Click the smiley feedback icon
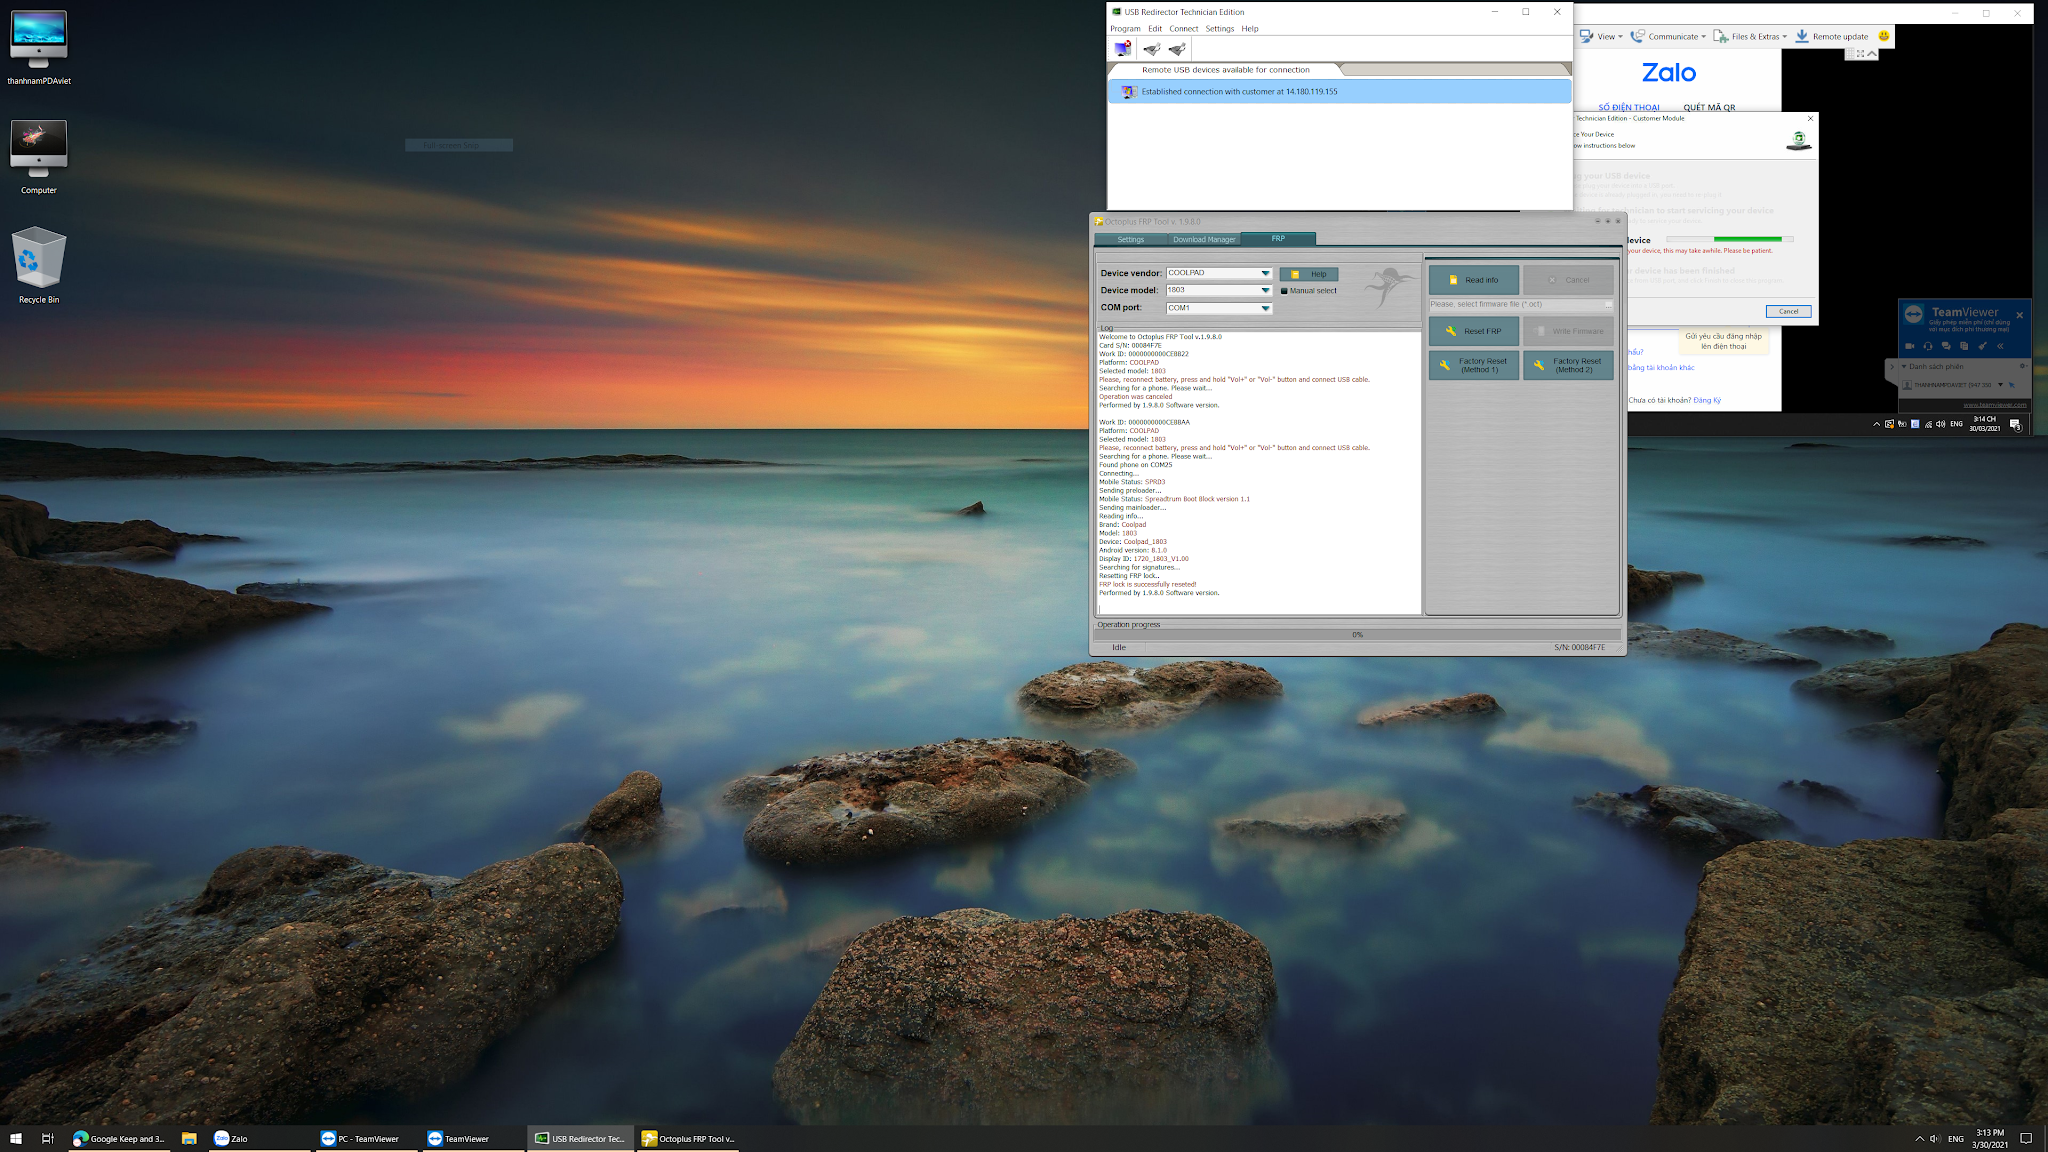Viewport: 2048px width, 1152px height. click(x=1884, y=36)
